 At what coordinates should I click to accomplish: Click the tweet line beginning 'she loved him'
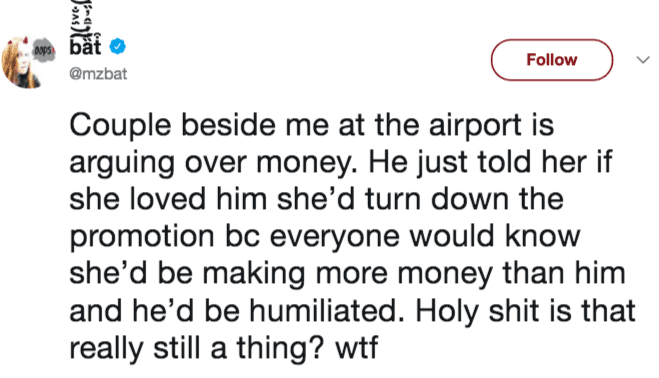(316, 199)
